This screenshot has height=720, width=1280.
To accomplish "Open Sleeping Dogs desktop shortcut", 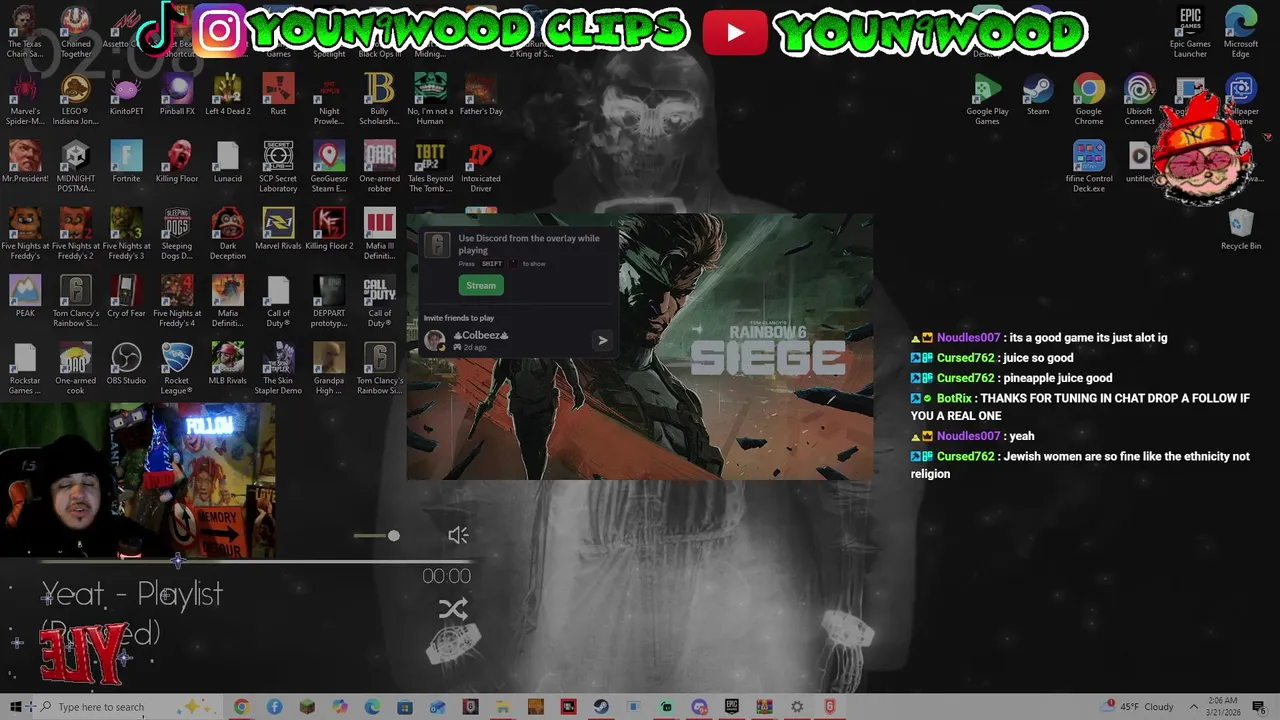I will tap(177, 234).
